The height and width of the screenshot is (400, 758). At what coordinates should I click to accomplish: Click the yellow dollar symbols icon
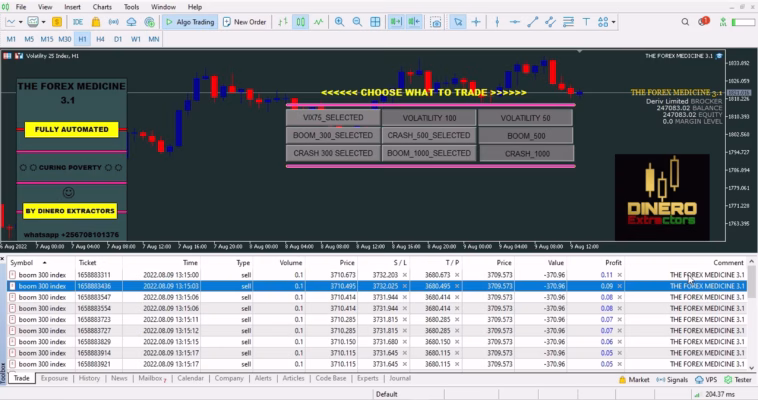(x=57, y=22)
